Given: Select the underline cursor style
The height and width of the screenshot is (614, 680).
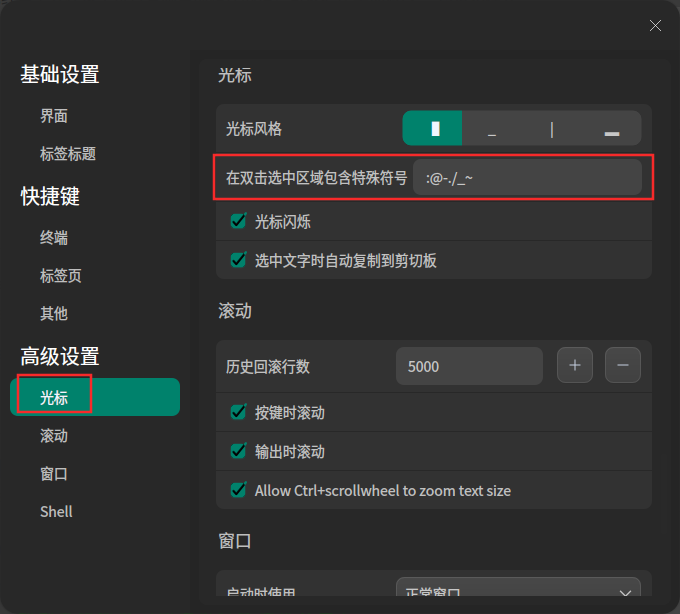Looking at the screenshot, I should (492, 128).
